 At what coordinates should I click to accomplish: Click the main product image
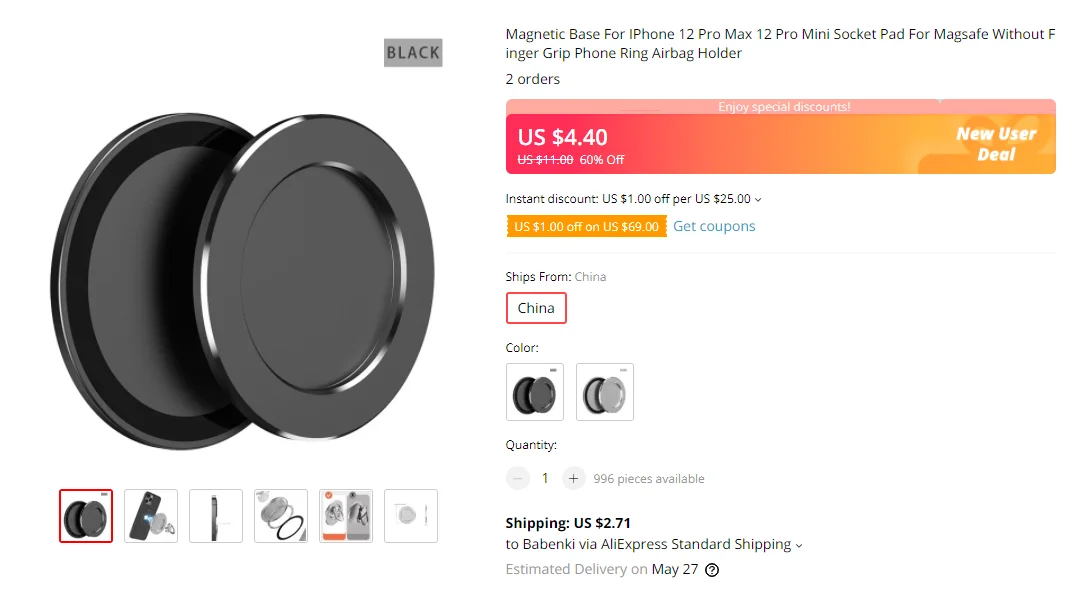tap(245, 275)
